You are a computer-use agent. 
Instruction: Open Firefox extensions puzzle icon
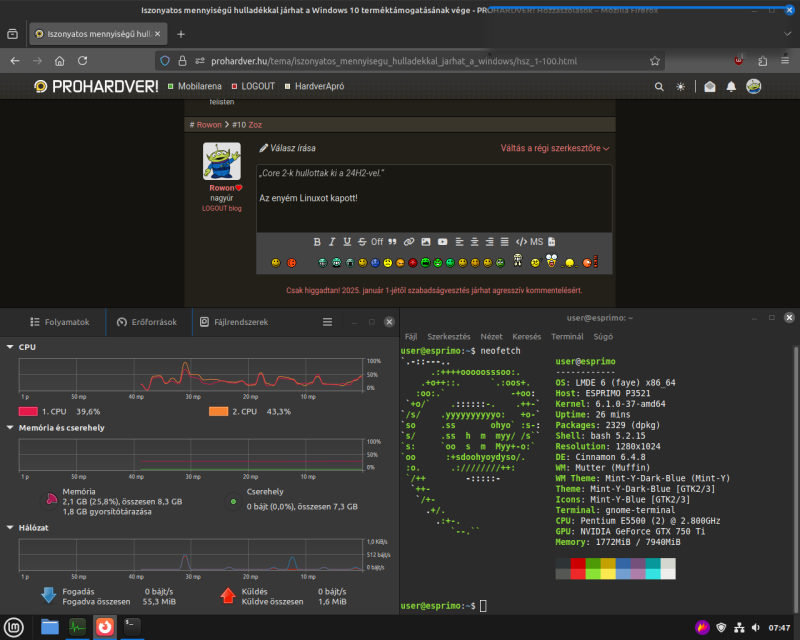tap(763, 61)
